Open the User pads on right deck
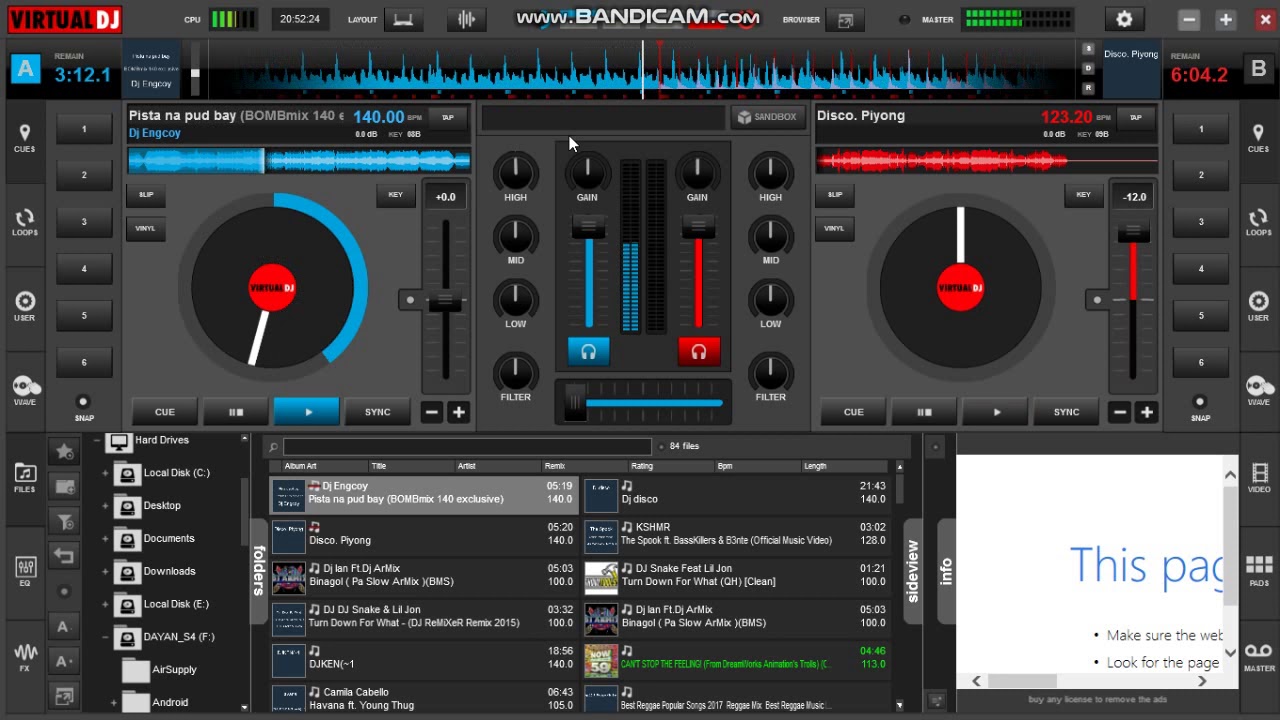The width and height of the screenshot is (1280, 720). [1257, 306]
